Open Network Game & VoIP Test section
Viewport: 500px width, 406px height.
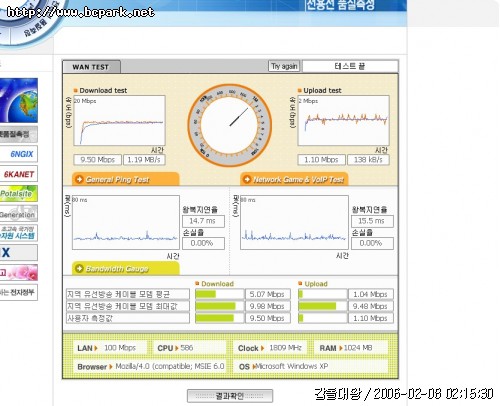(x=294, y=179)
